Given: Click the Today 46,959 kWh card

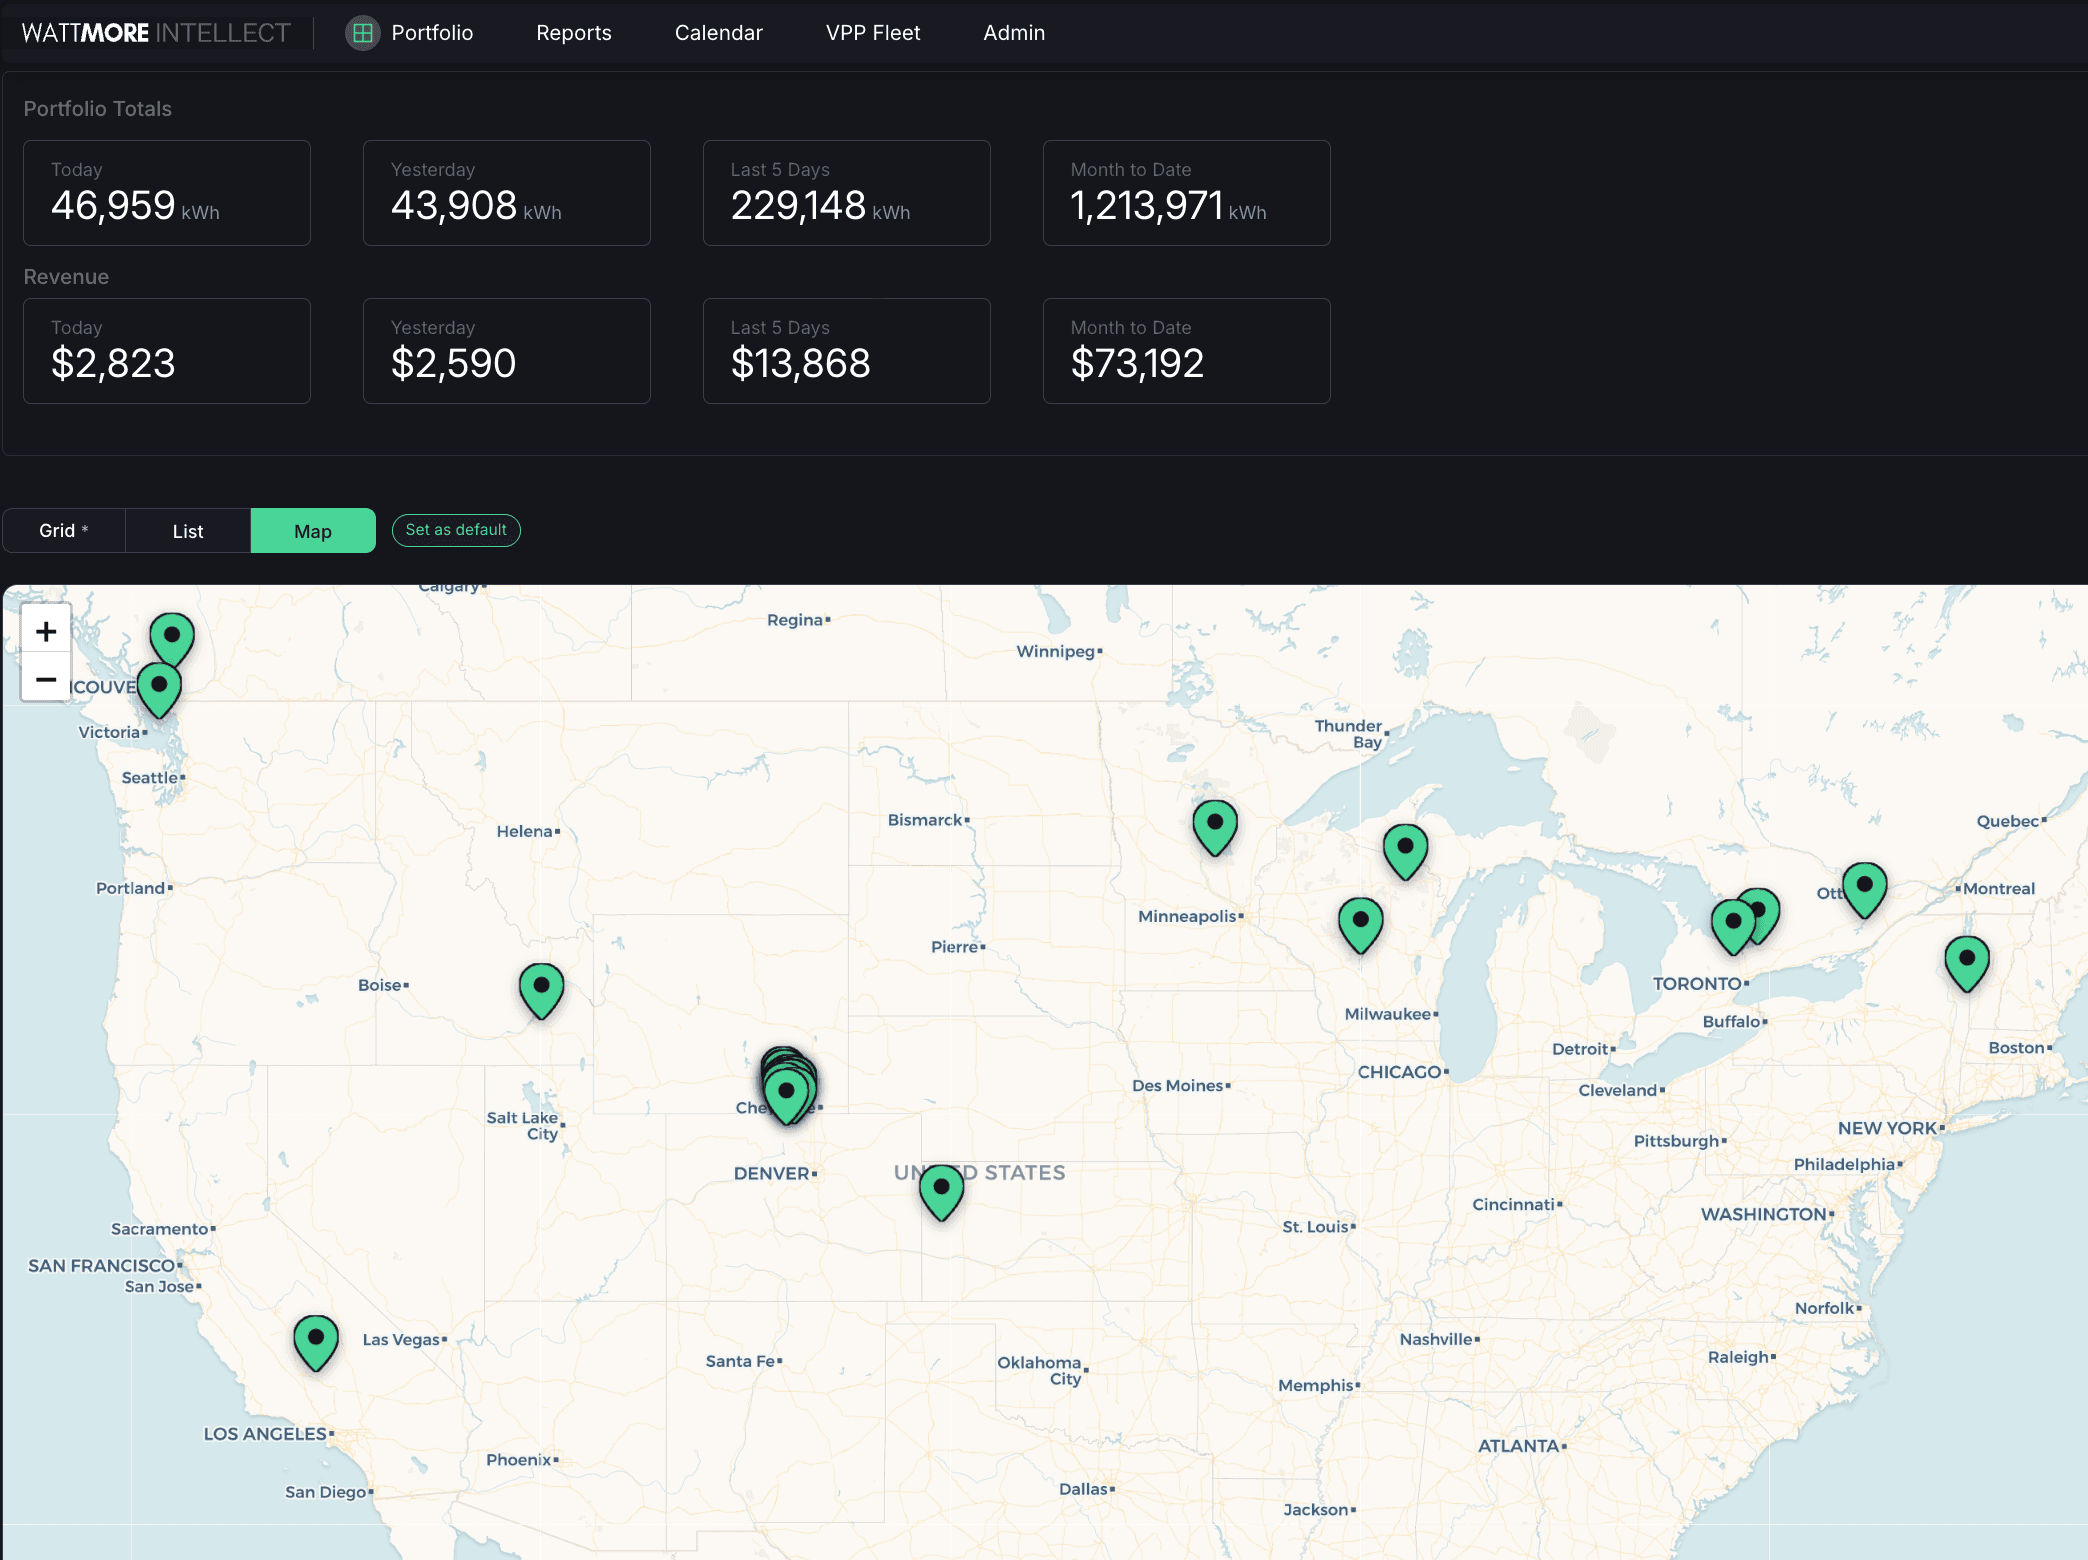Looking at the screenshot, I should click(x=167, y=193).
